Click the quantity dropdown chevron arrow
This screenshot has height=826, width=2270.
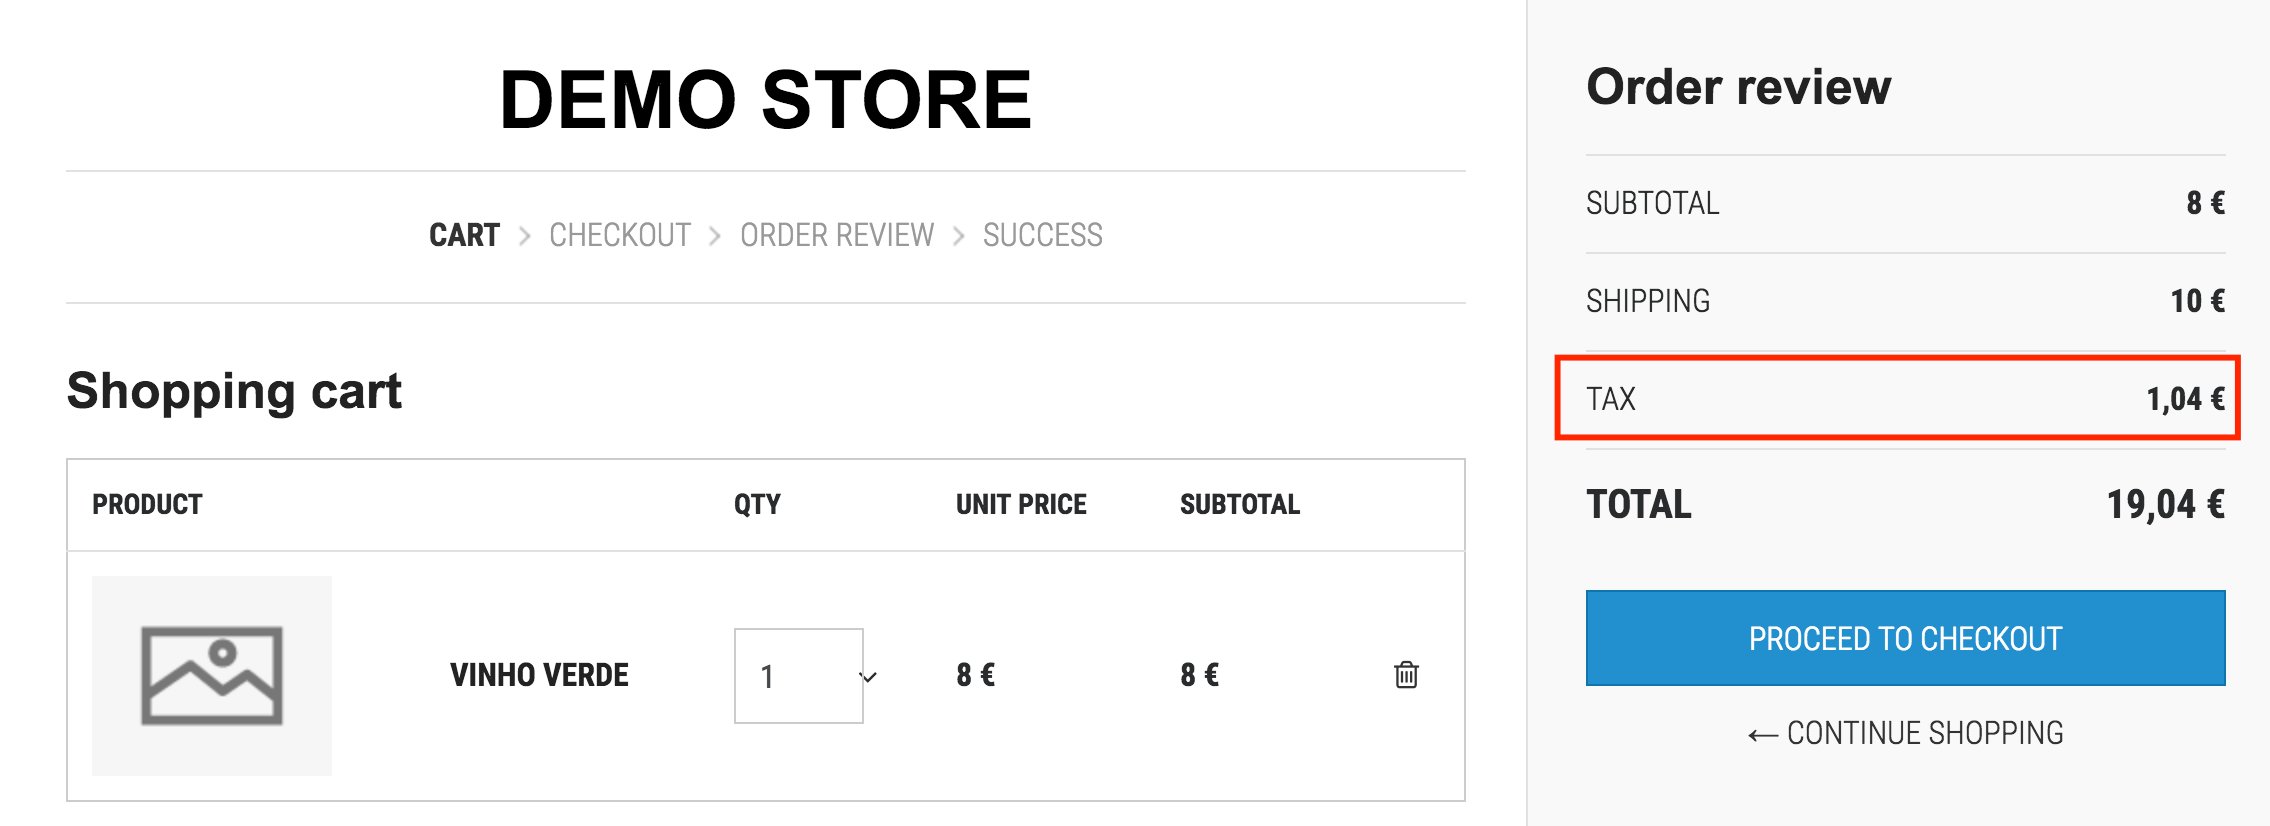pyautogui.click(x=868, y=677)
